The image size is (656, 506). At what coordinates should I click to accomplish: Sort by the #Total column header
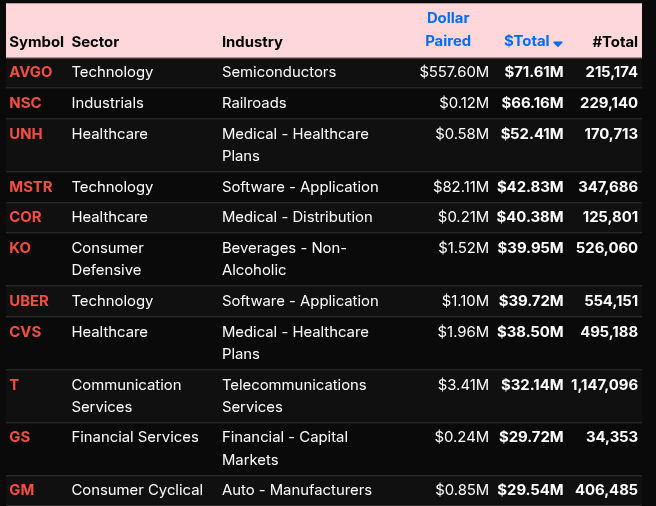click(x=614, y=42)
